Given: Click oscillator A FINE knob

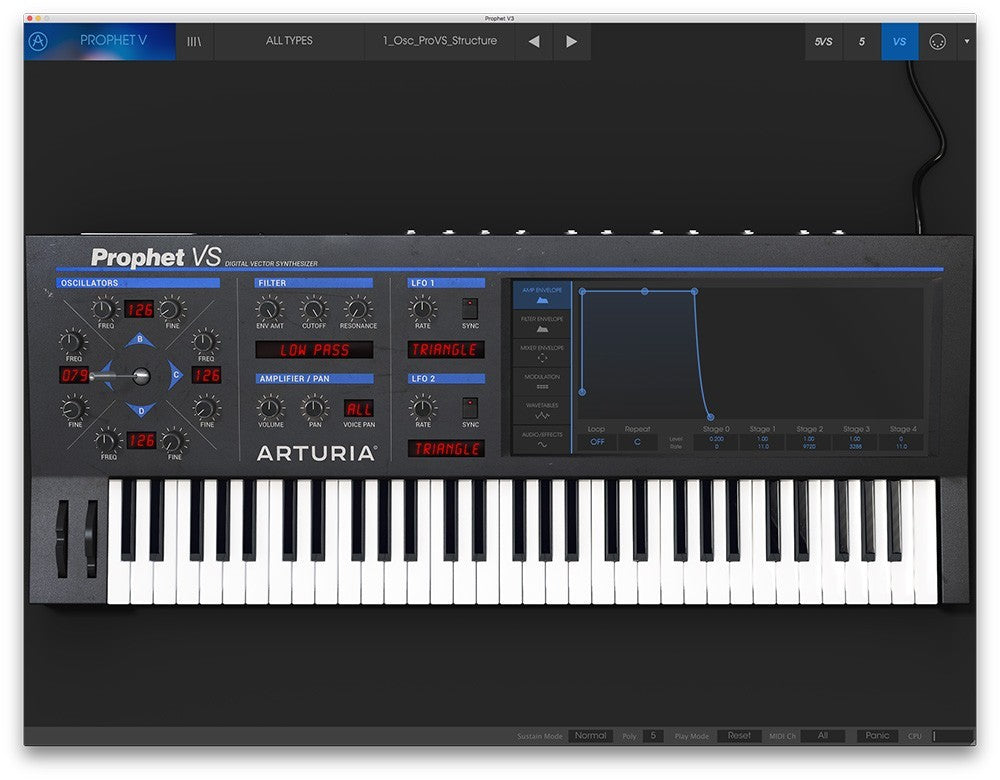Looking at the screenshot, I should [x=74, y=408].
